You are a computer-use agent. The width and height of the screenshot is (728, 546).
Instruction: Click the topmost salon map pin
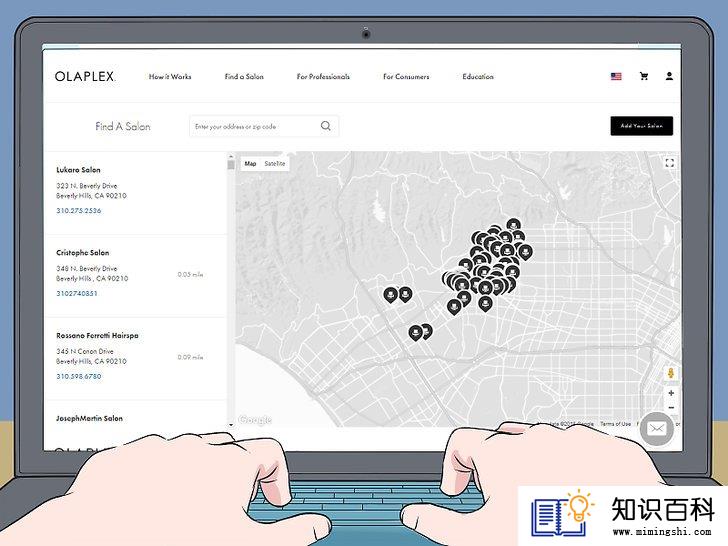click(513, 225)
